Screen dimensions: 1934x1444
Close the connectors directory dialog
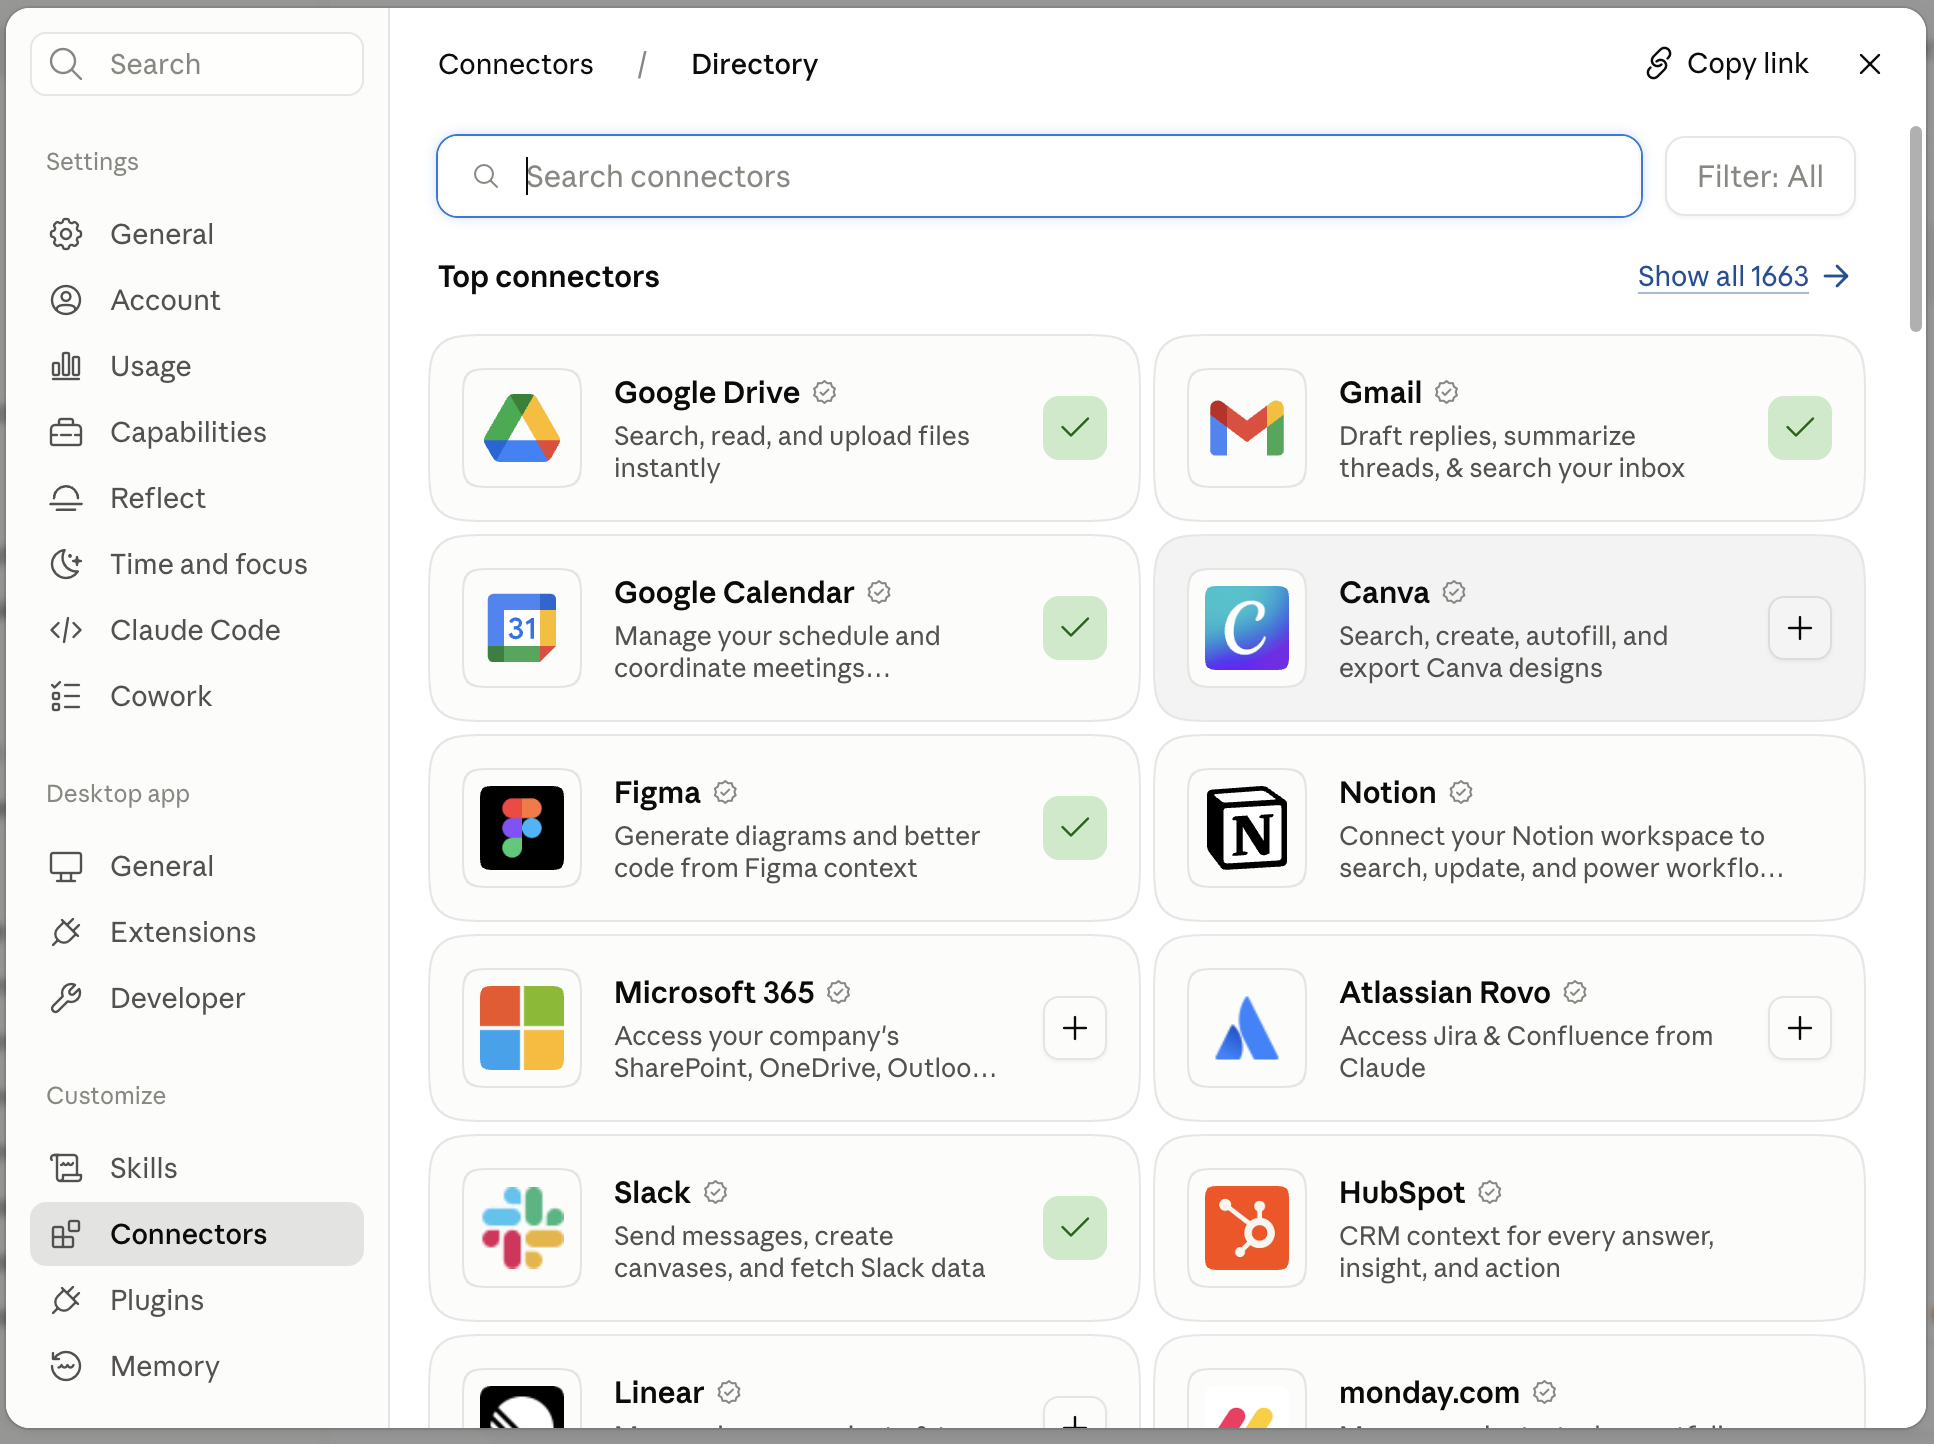(1870, 64)
